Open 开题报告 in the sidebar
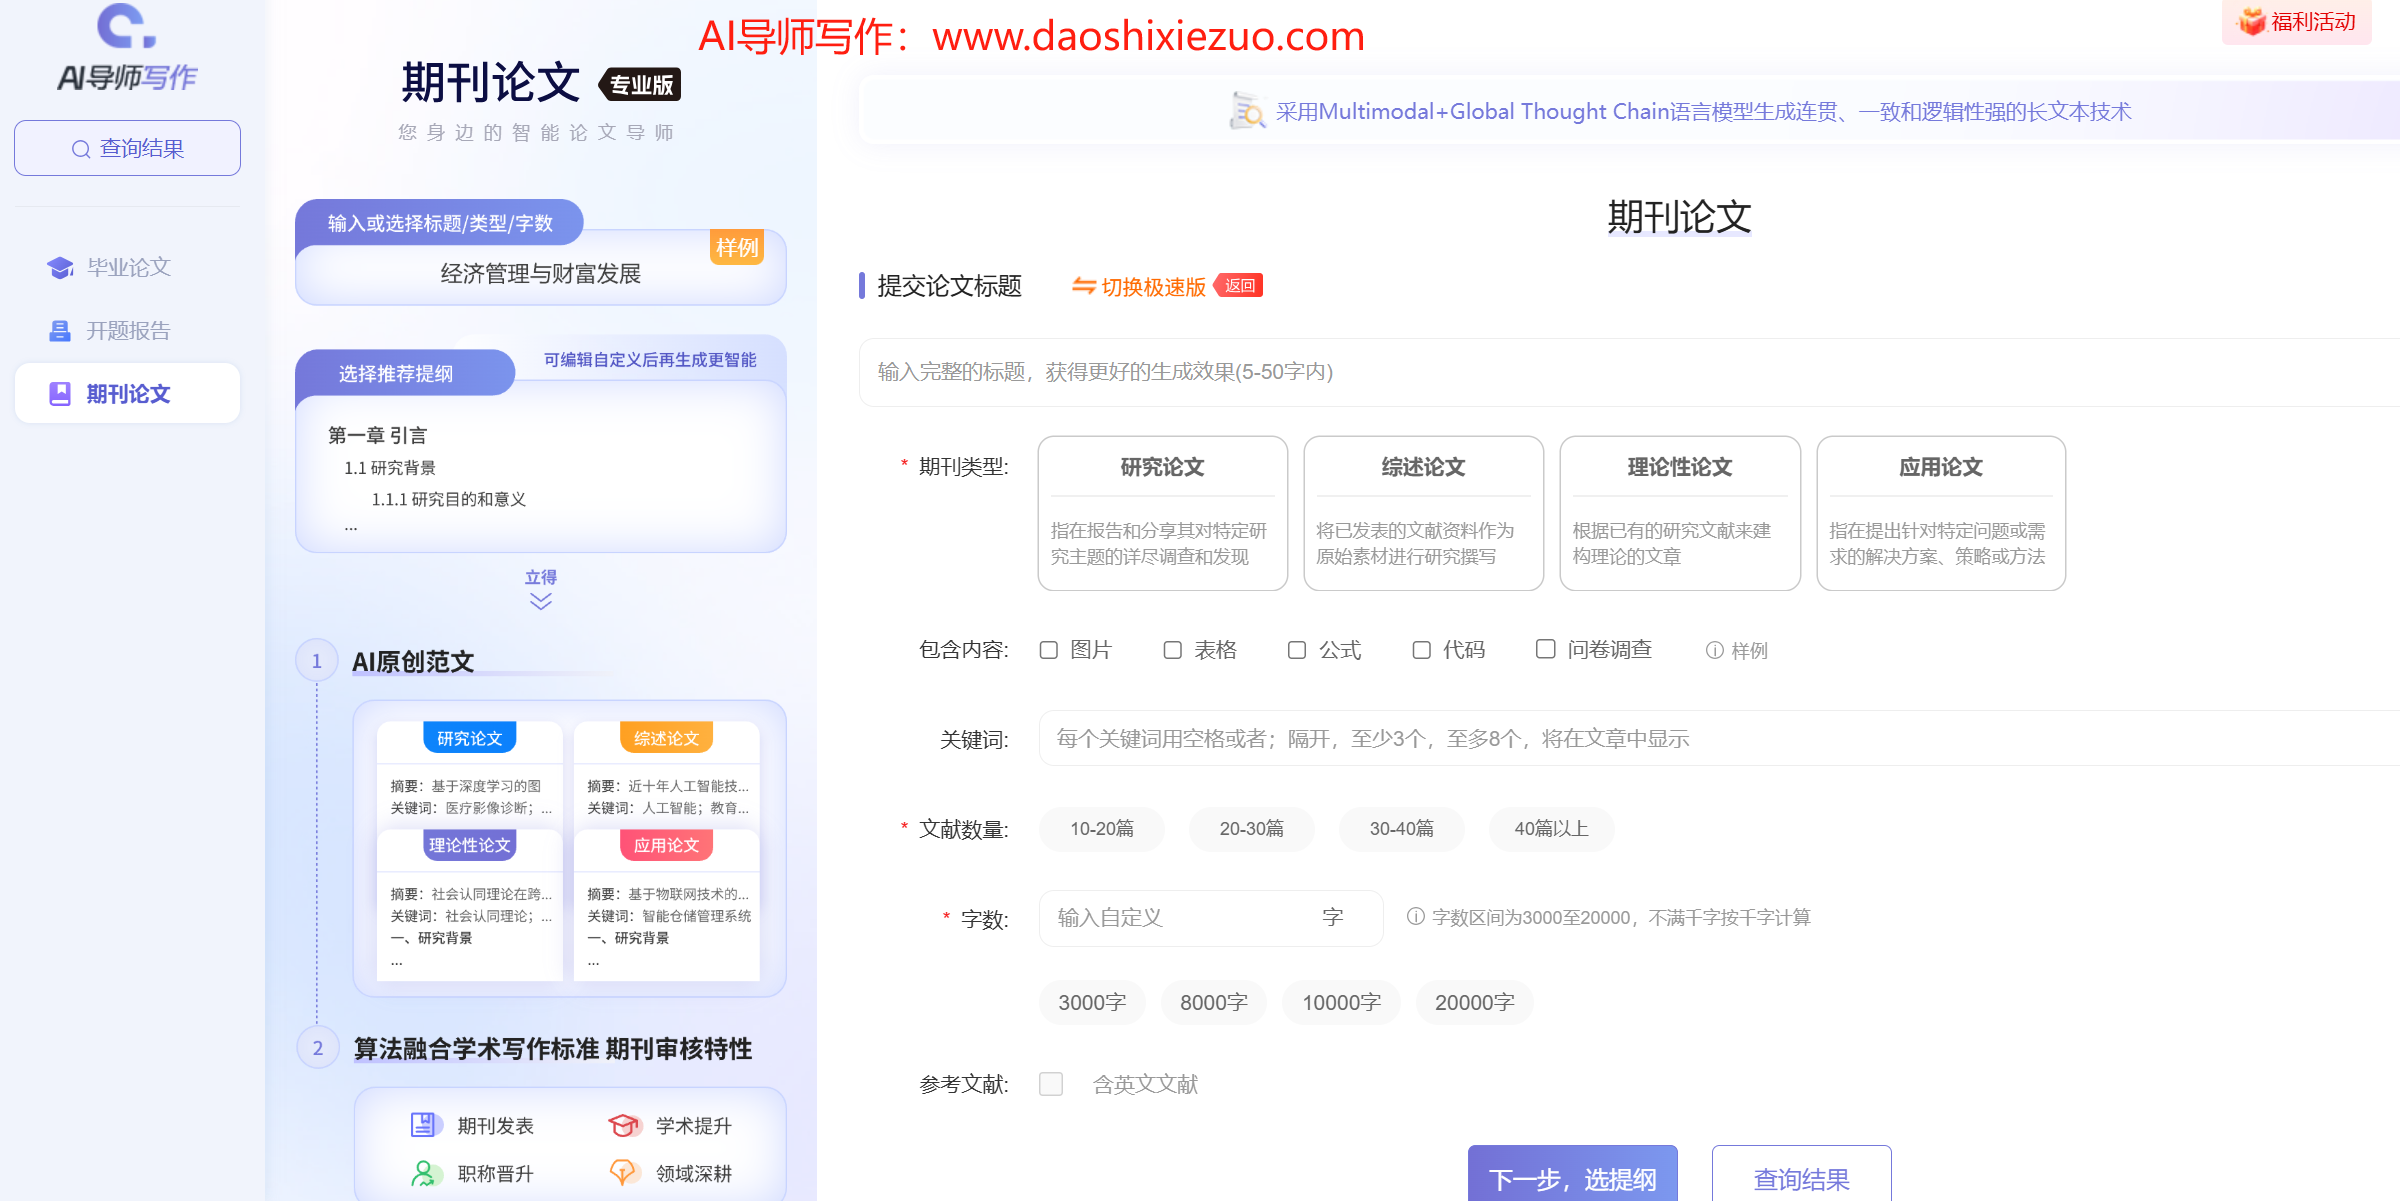The height and width of the screenshot is (1201, 2400). pos(127,331)
